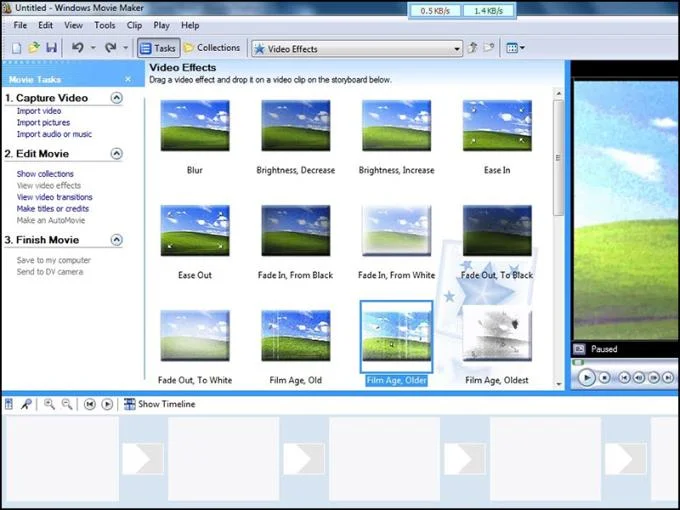Screen dimensions: 680x510
Task: Open a project using the folder icon
Action: point(34,48)
